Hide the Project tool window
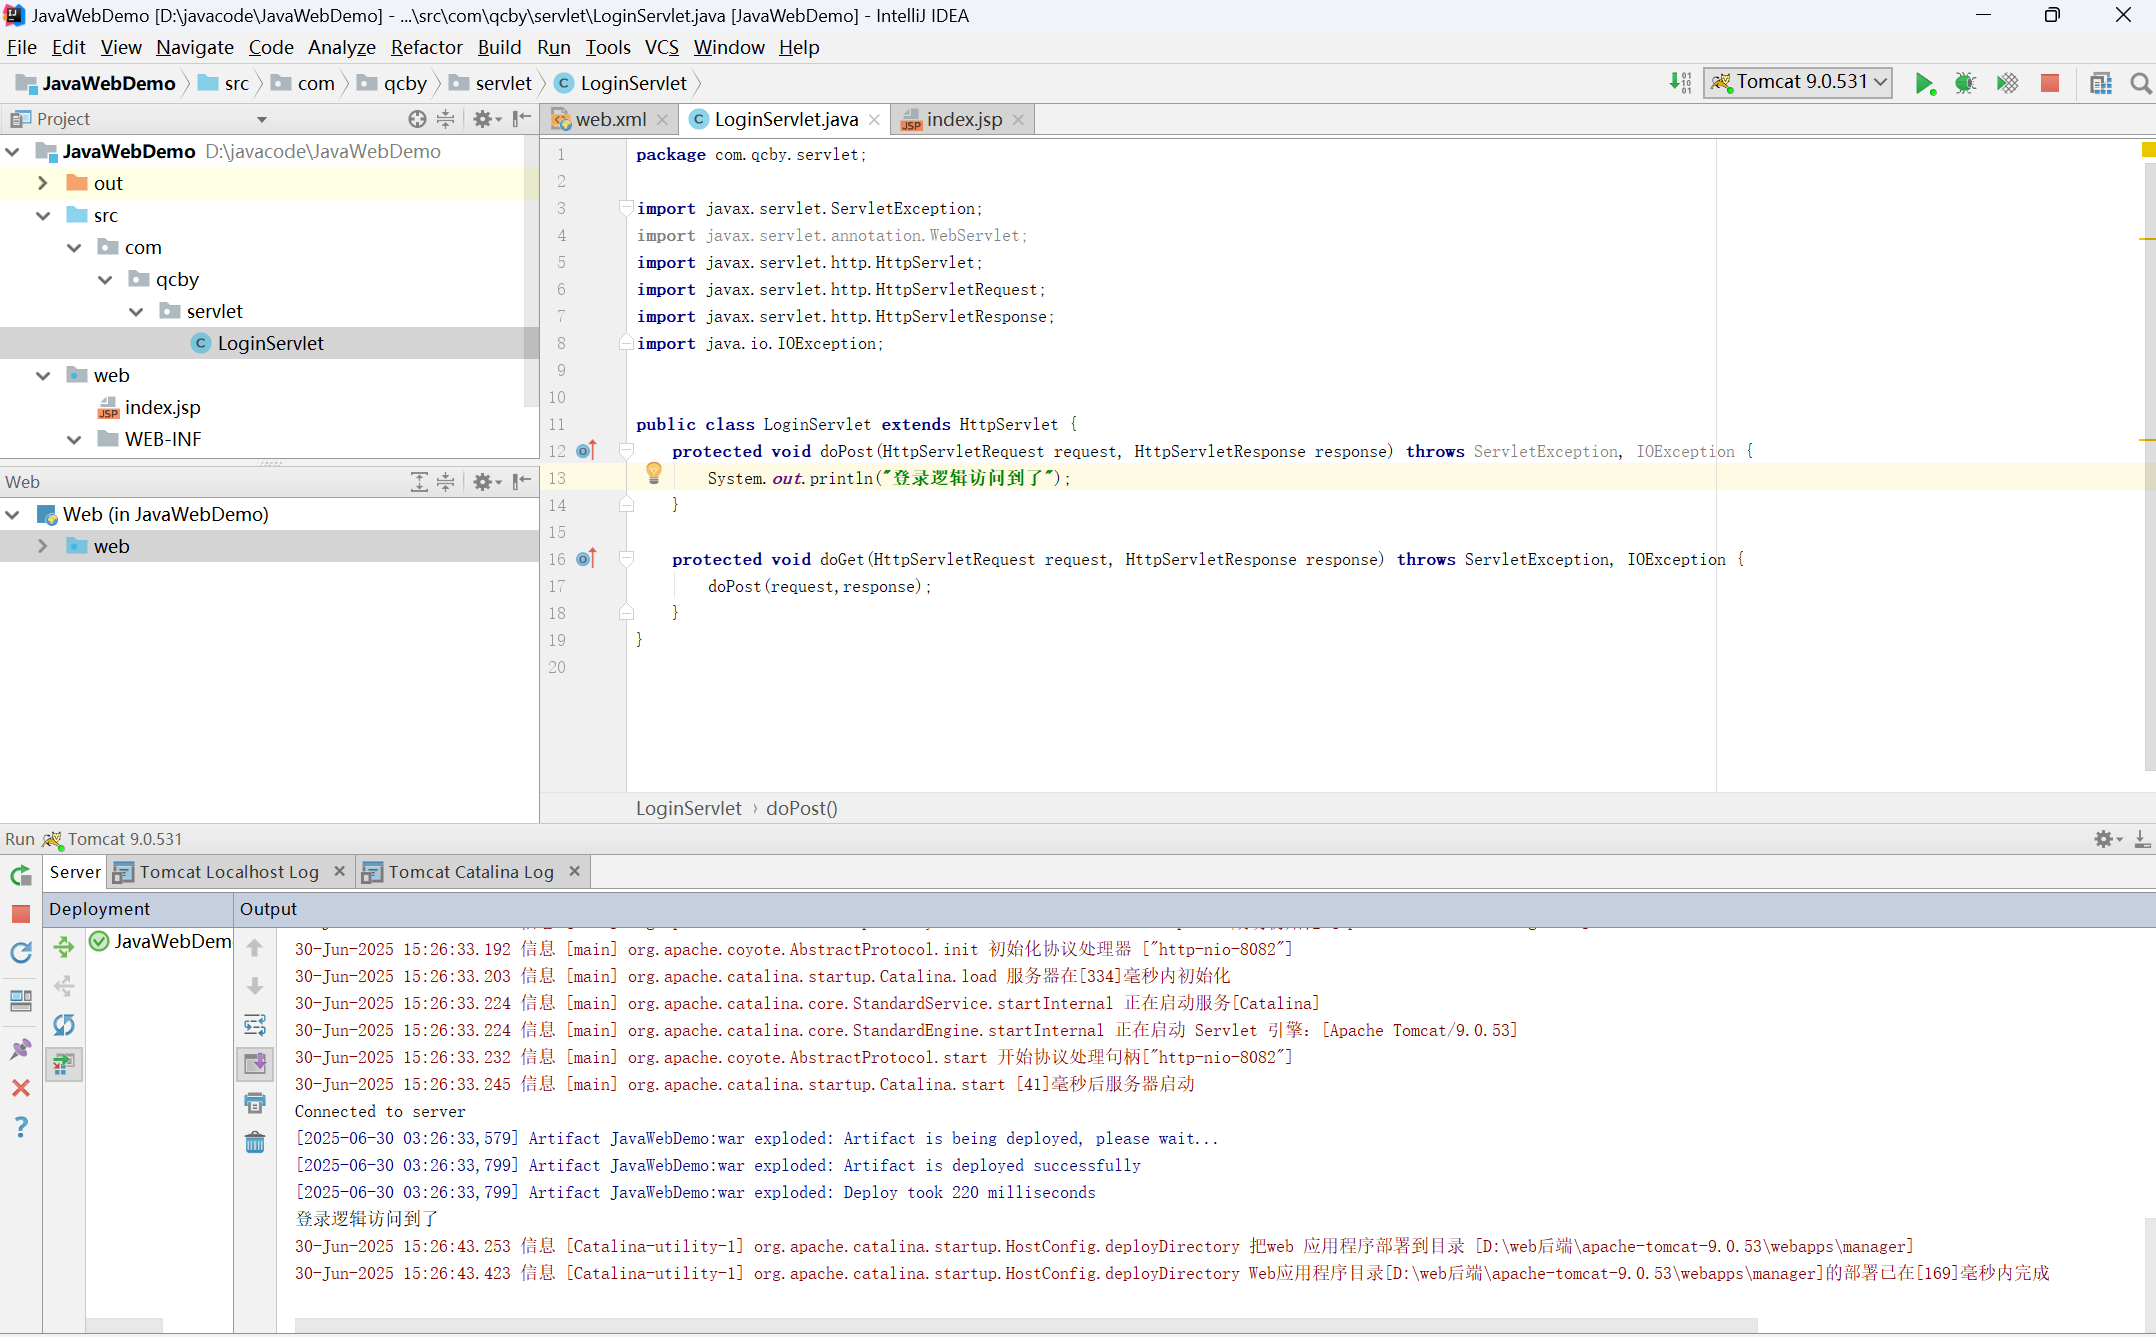The image size is (2156, 1337). click(x=521, y=119)
